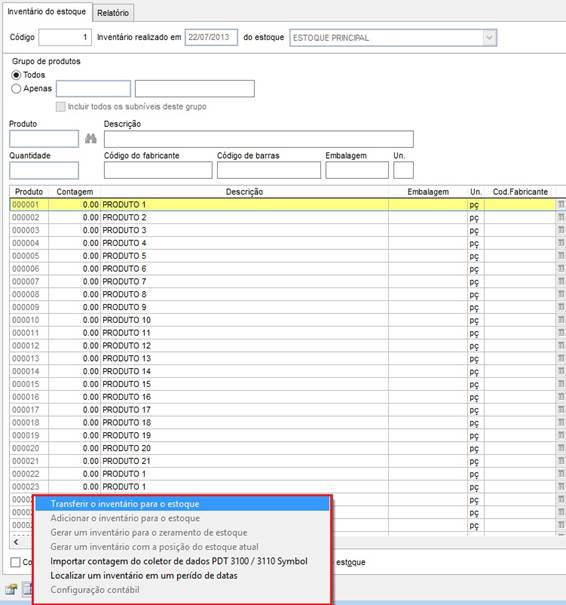Select Configuração contábil menu entry
The height and width of the screenshot is (605, 566).
point(182,590)
